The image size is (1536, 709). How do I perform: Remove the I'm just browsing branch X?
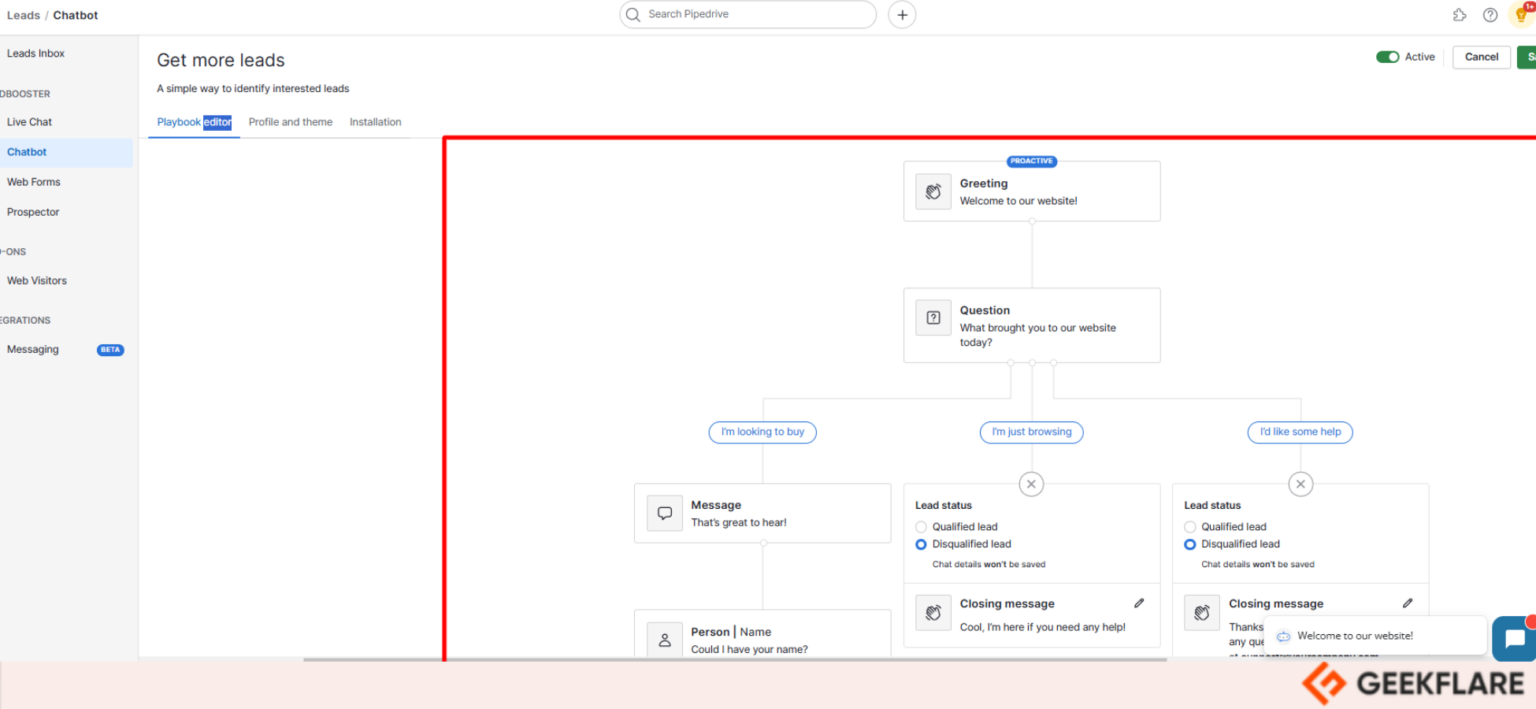(1031, 484)
